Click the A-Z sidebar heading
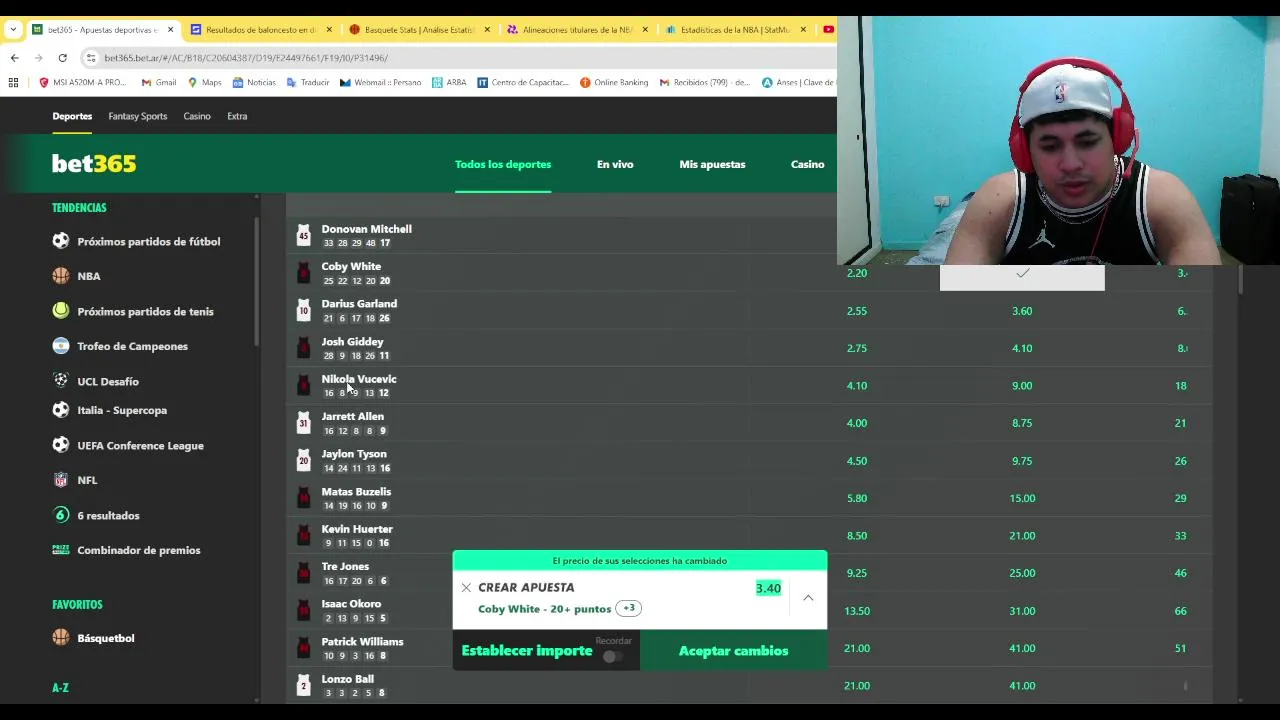Screen dimensions: 1280x720 (x=60, y=688)
